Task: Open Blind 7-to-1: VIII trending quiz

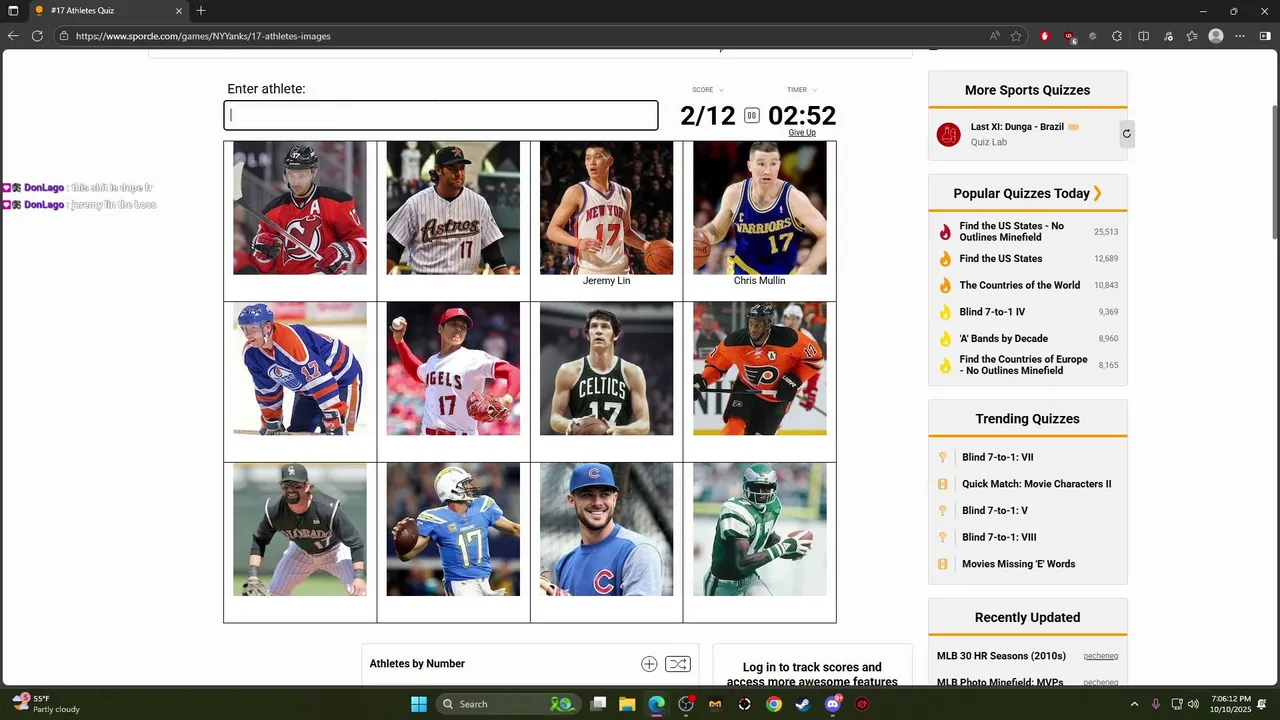Action: (x=999, y=537)
